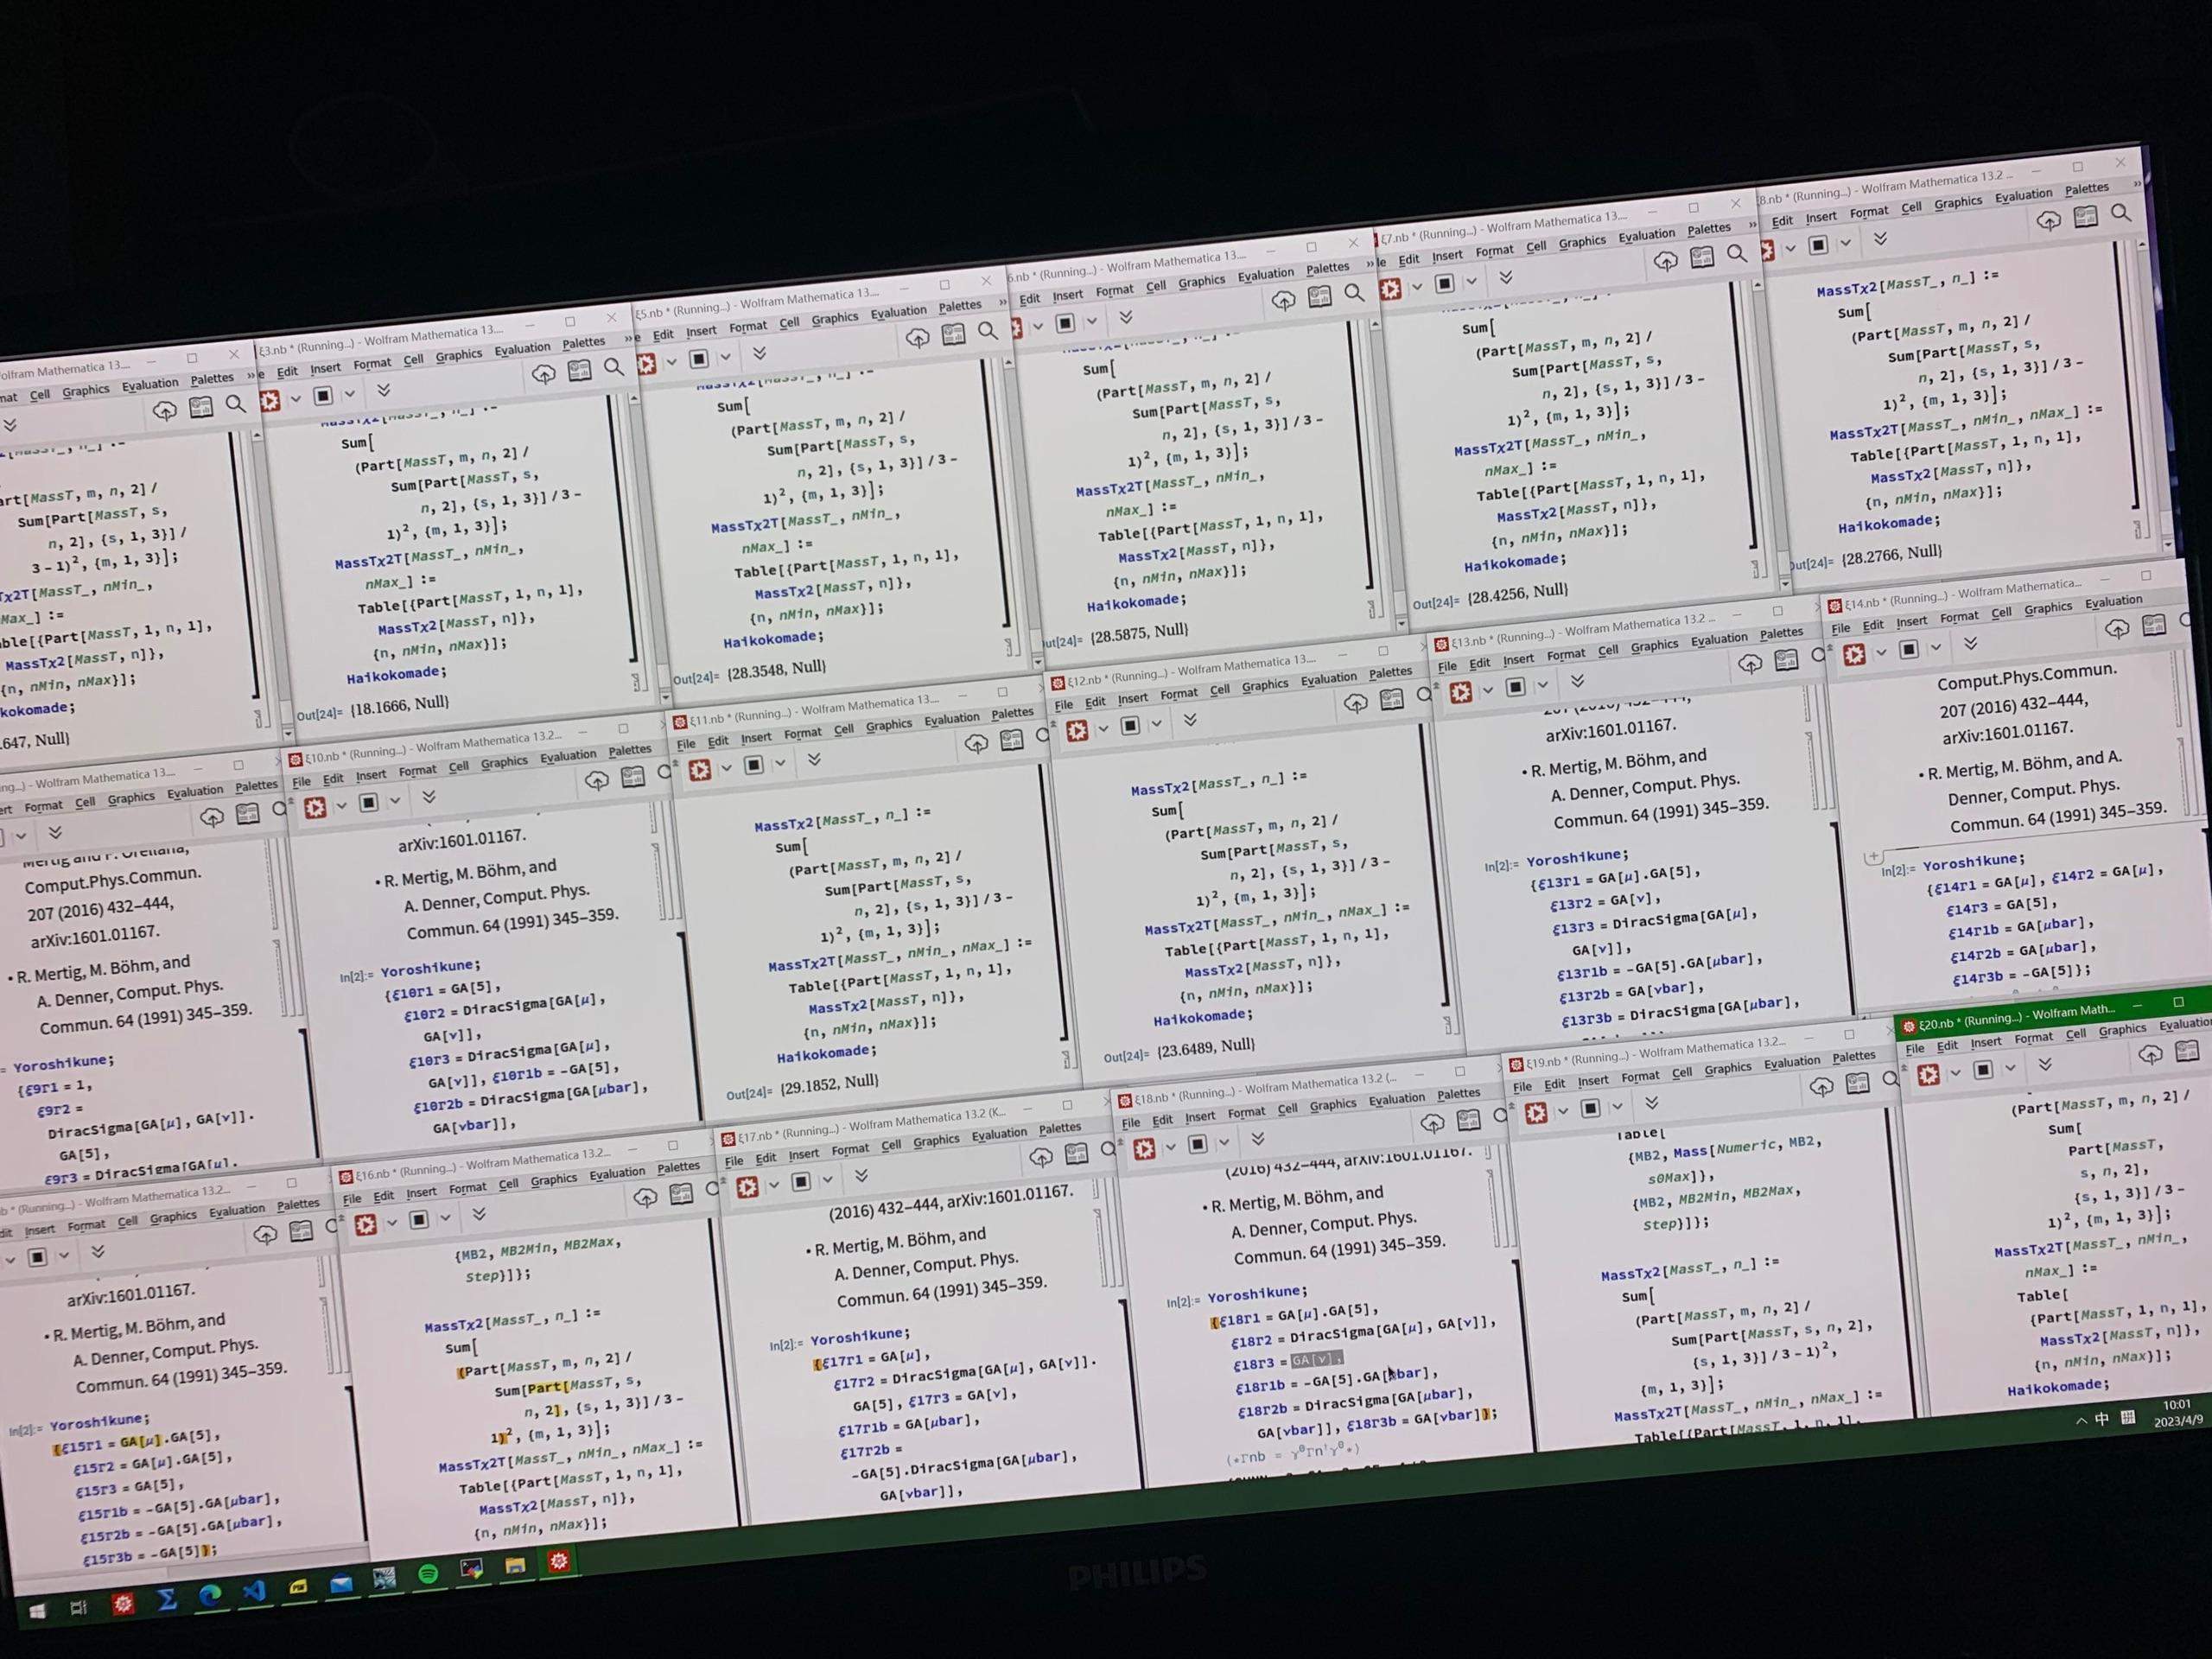Click the evaluate cells icon in ξ14.nb

coord(1854,654)
